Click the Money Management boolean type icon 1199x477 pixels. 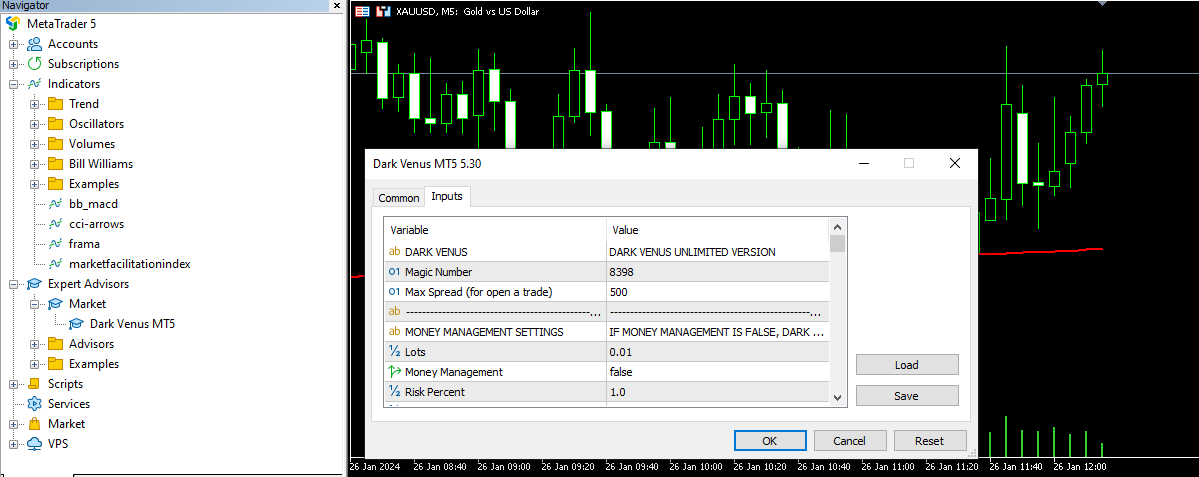point(395,372)
